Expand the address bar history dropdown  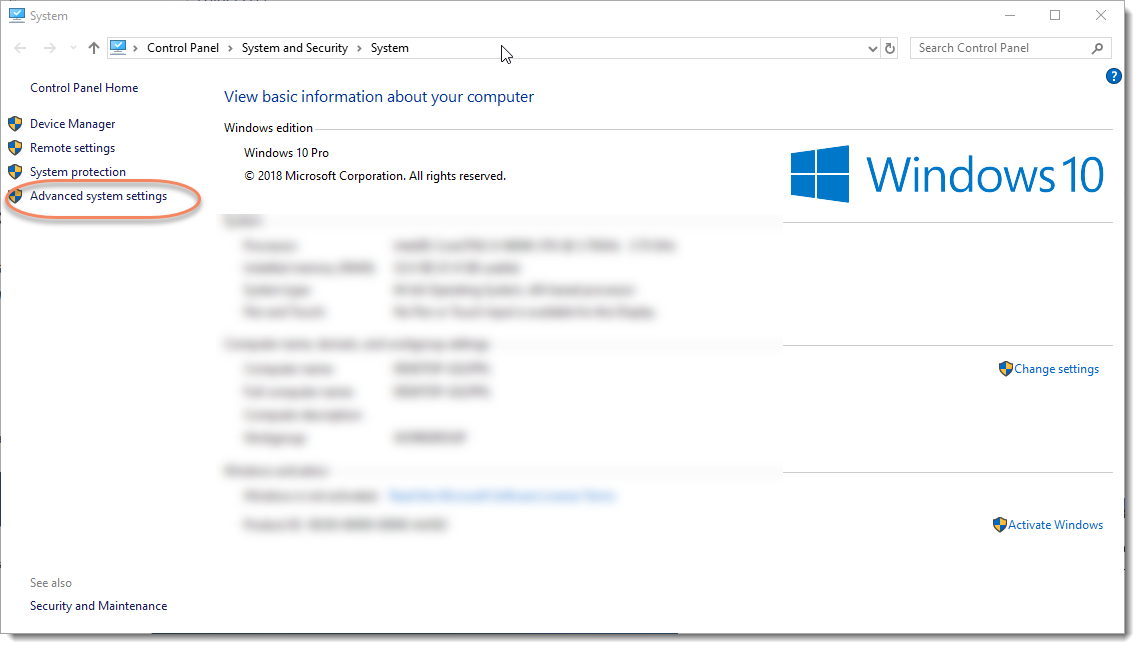tap(872, 49)
